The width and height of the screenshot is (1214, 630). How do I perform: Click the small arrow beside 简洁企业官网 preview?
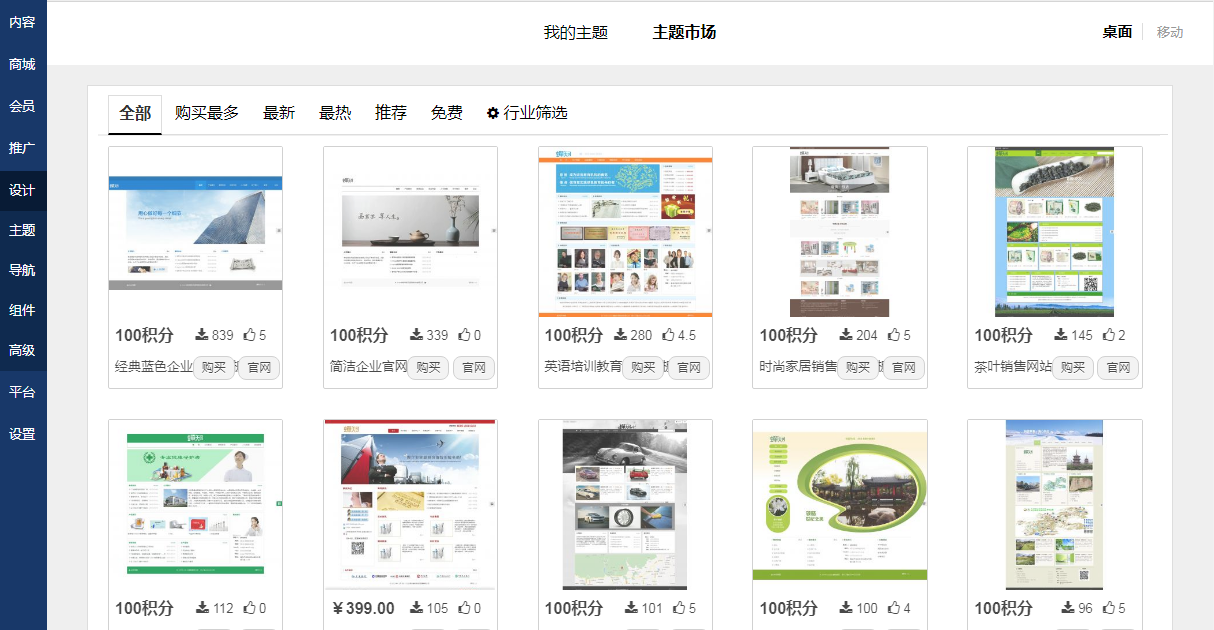[x=493, y=230]
